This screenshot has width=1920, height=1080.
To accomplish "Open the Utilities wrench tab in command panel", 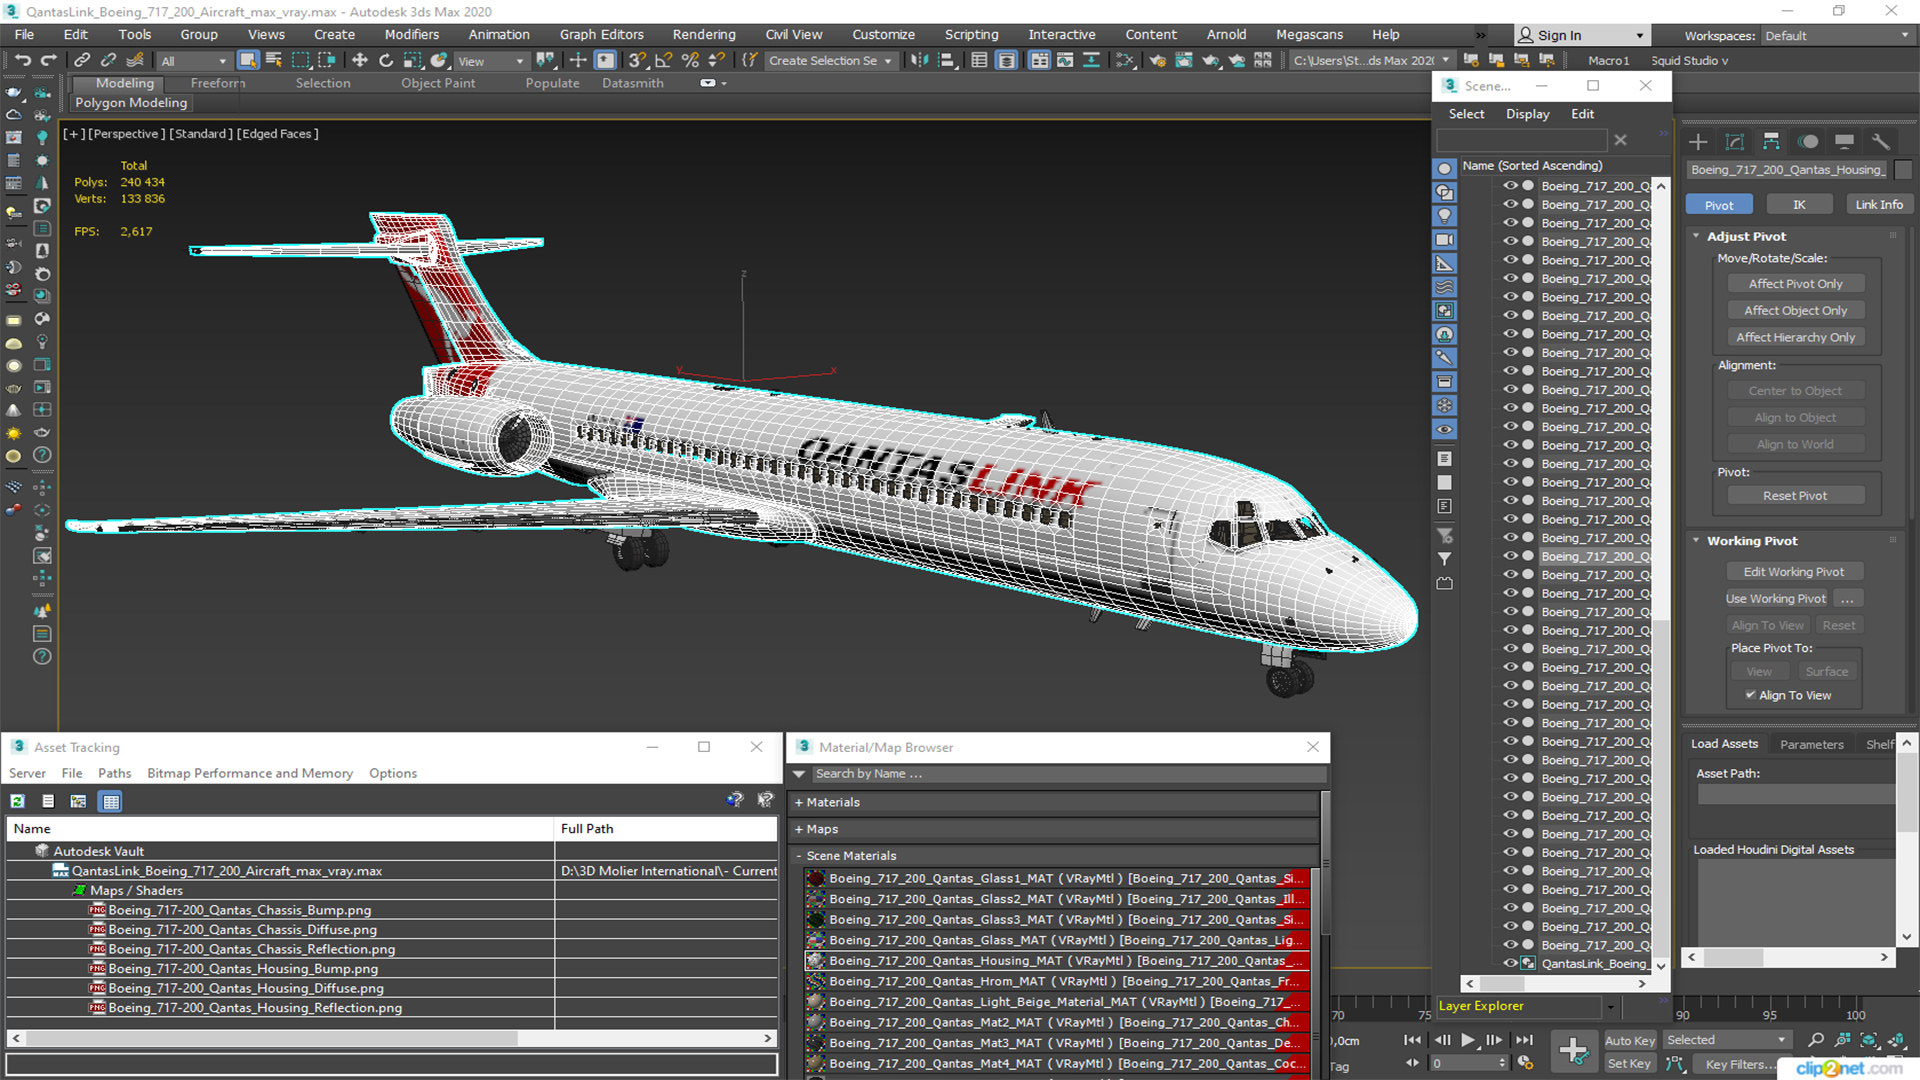I will 1880,141.
